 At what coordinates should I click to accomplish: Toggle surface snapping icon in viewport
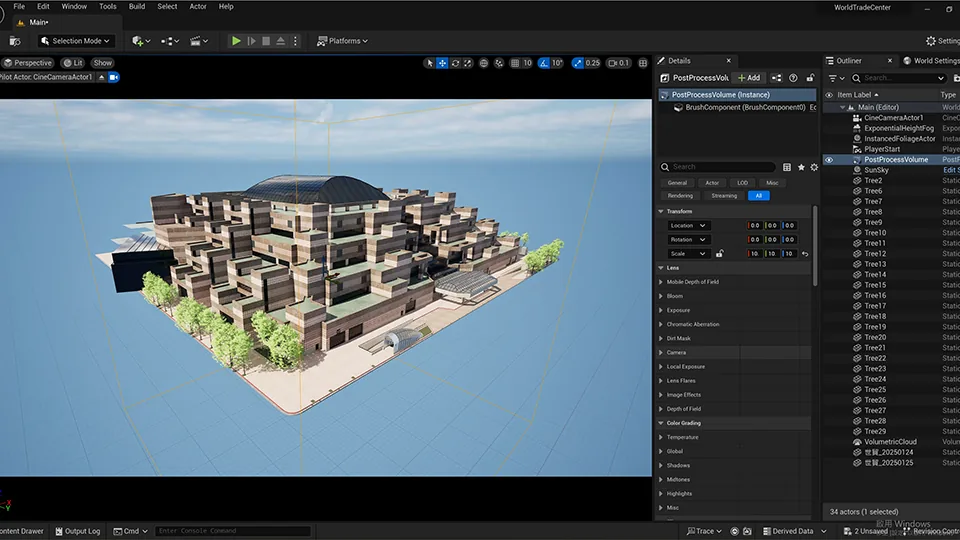[x=499, y=63]
